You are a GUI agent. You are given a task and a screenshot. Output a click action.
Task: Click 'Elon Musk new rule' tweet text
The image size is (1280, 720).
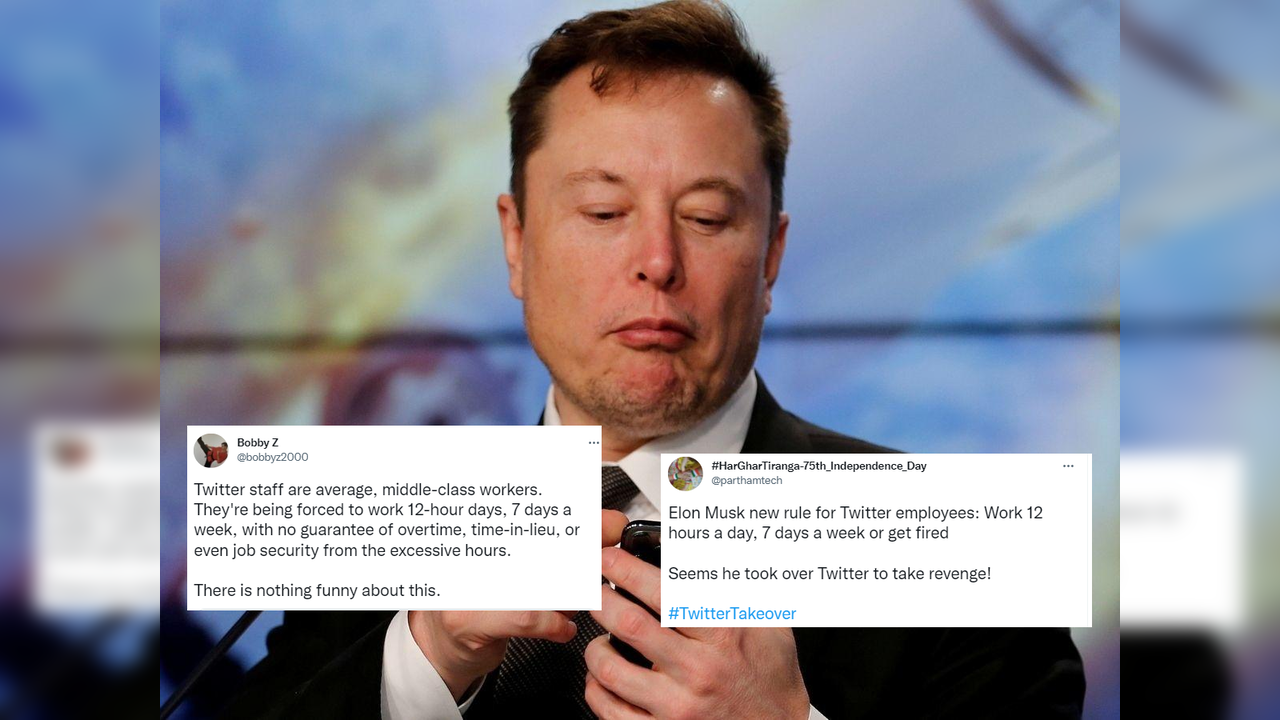[855, 522]
